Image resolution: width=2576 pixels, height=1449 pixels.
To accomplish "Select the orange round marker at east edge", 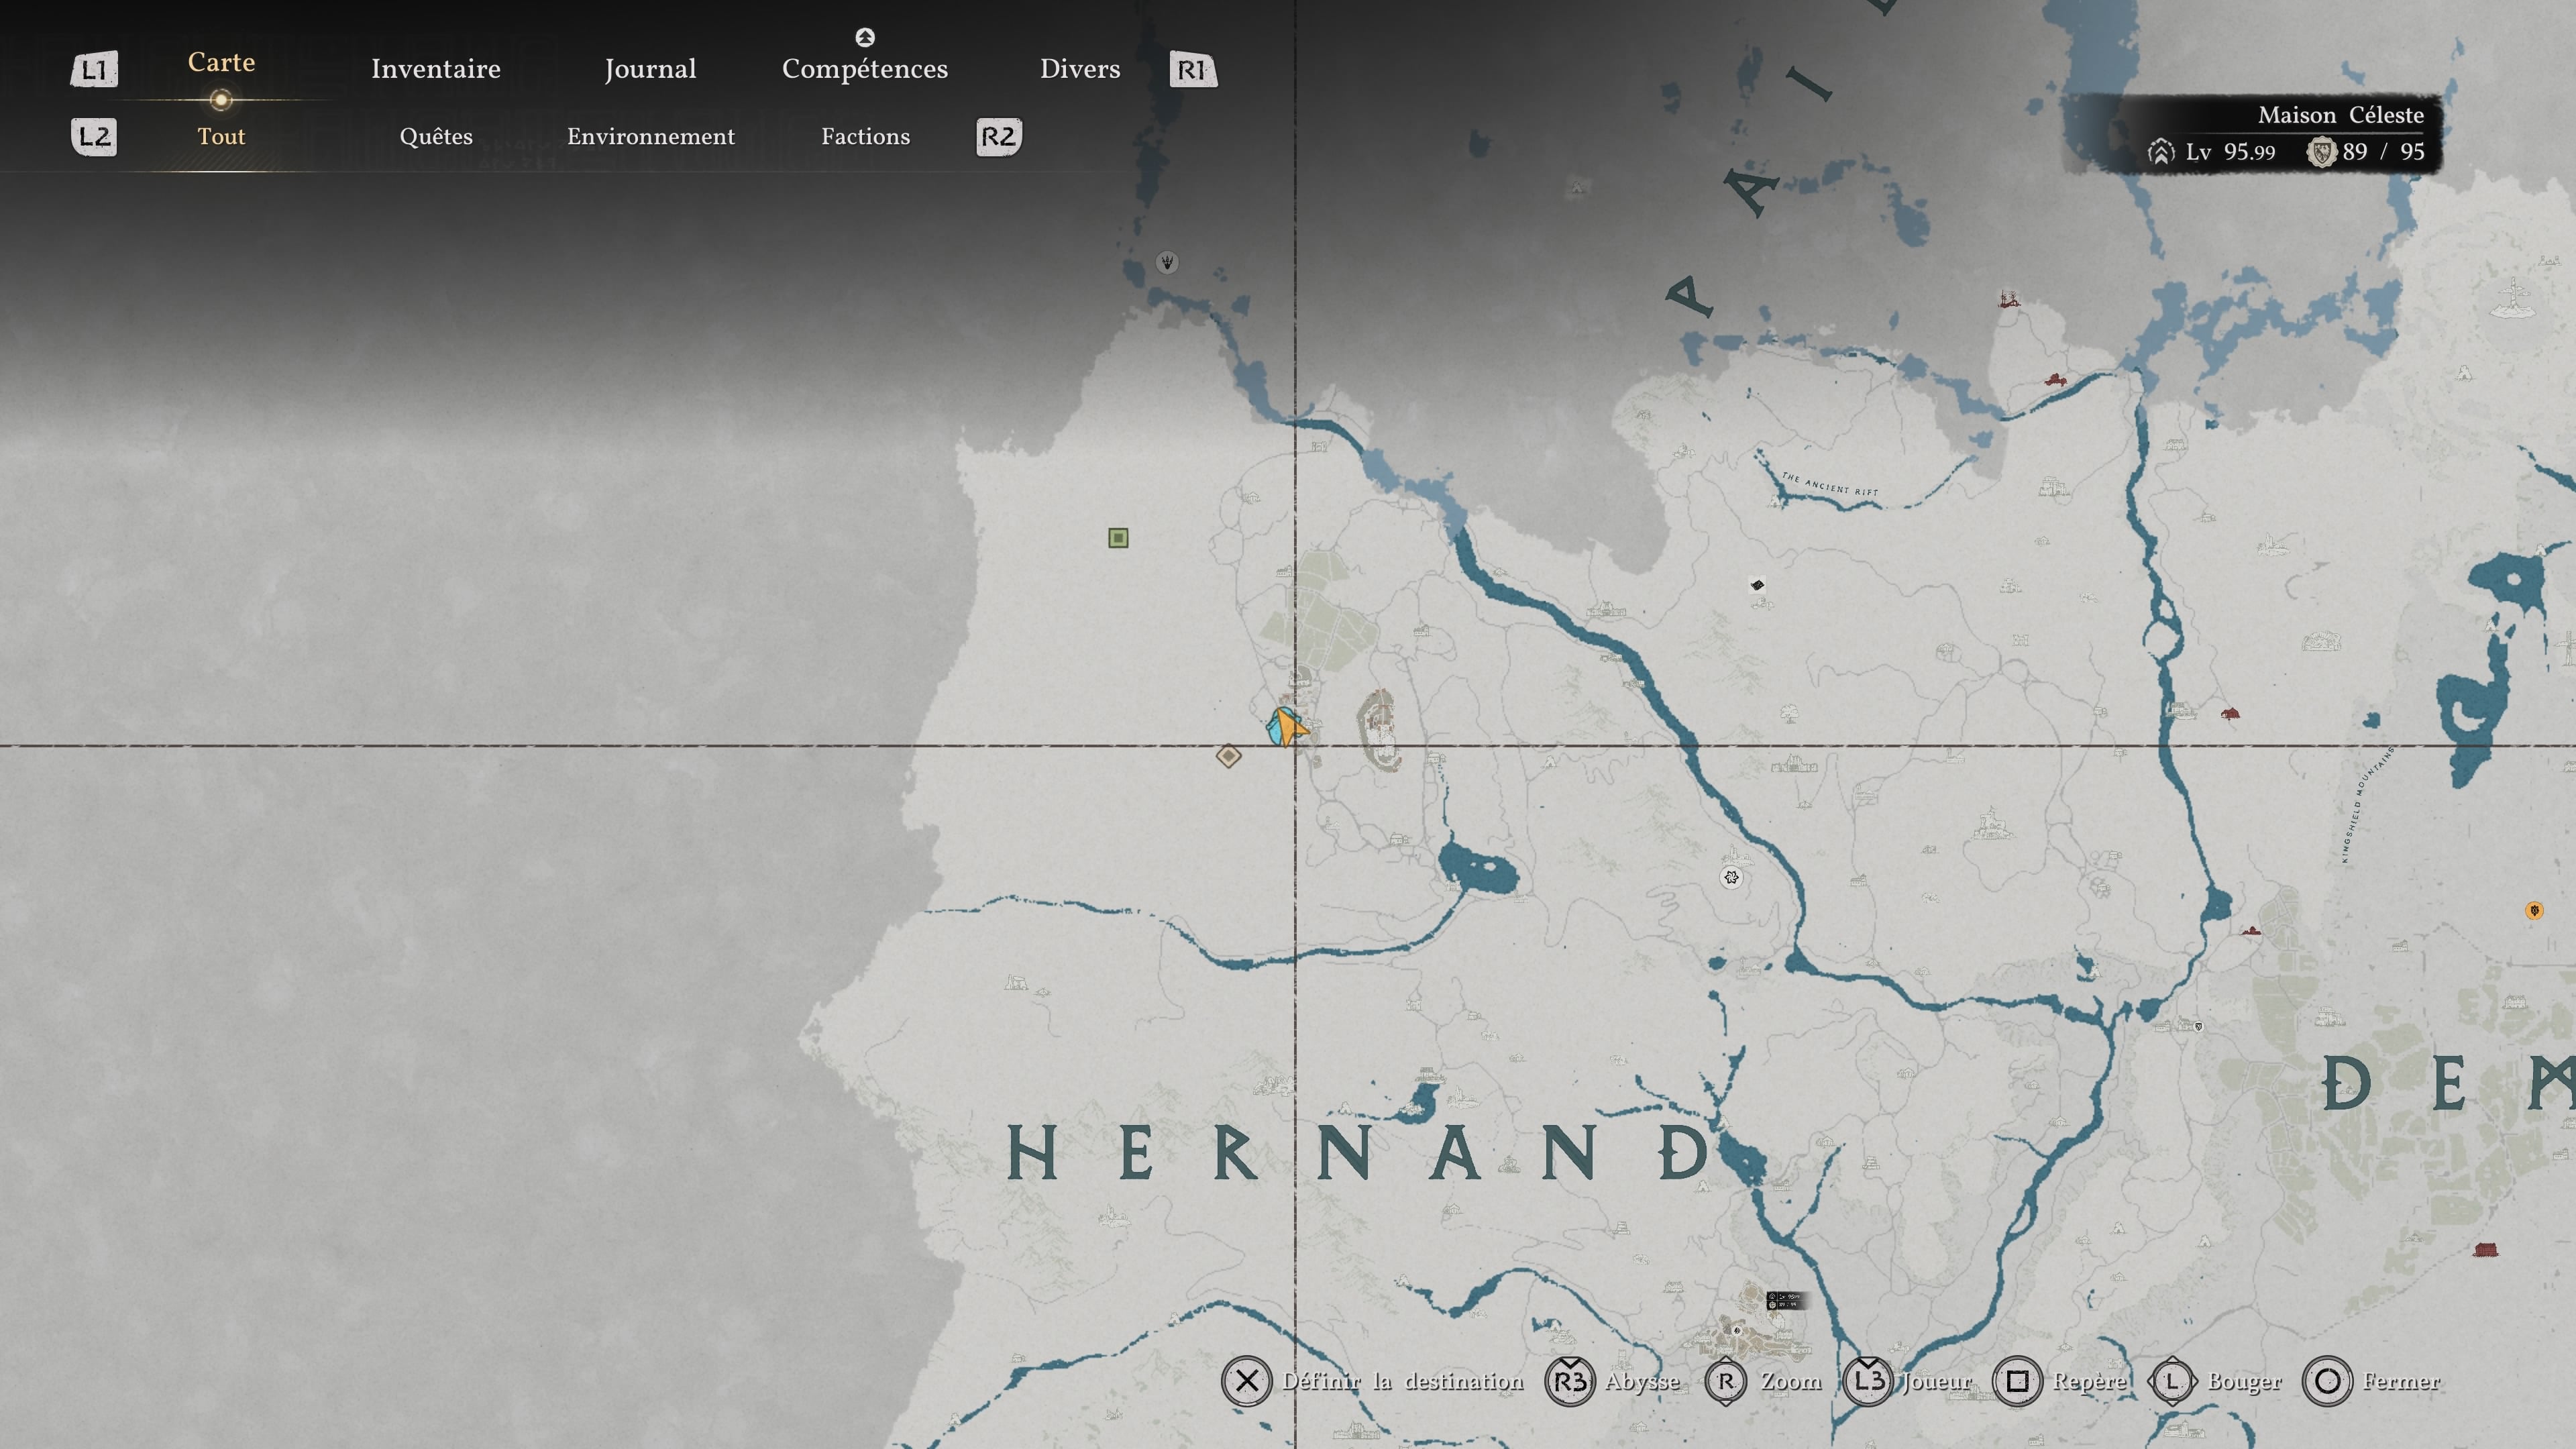I will coord(2533,910).
